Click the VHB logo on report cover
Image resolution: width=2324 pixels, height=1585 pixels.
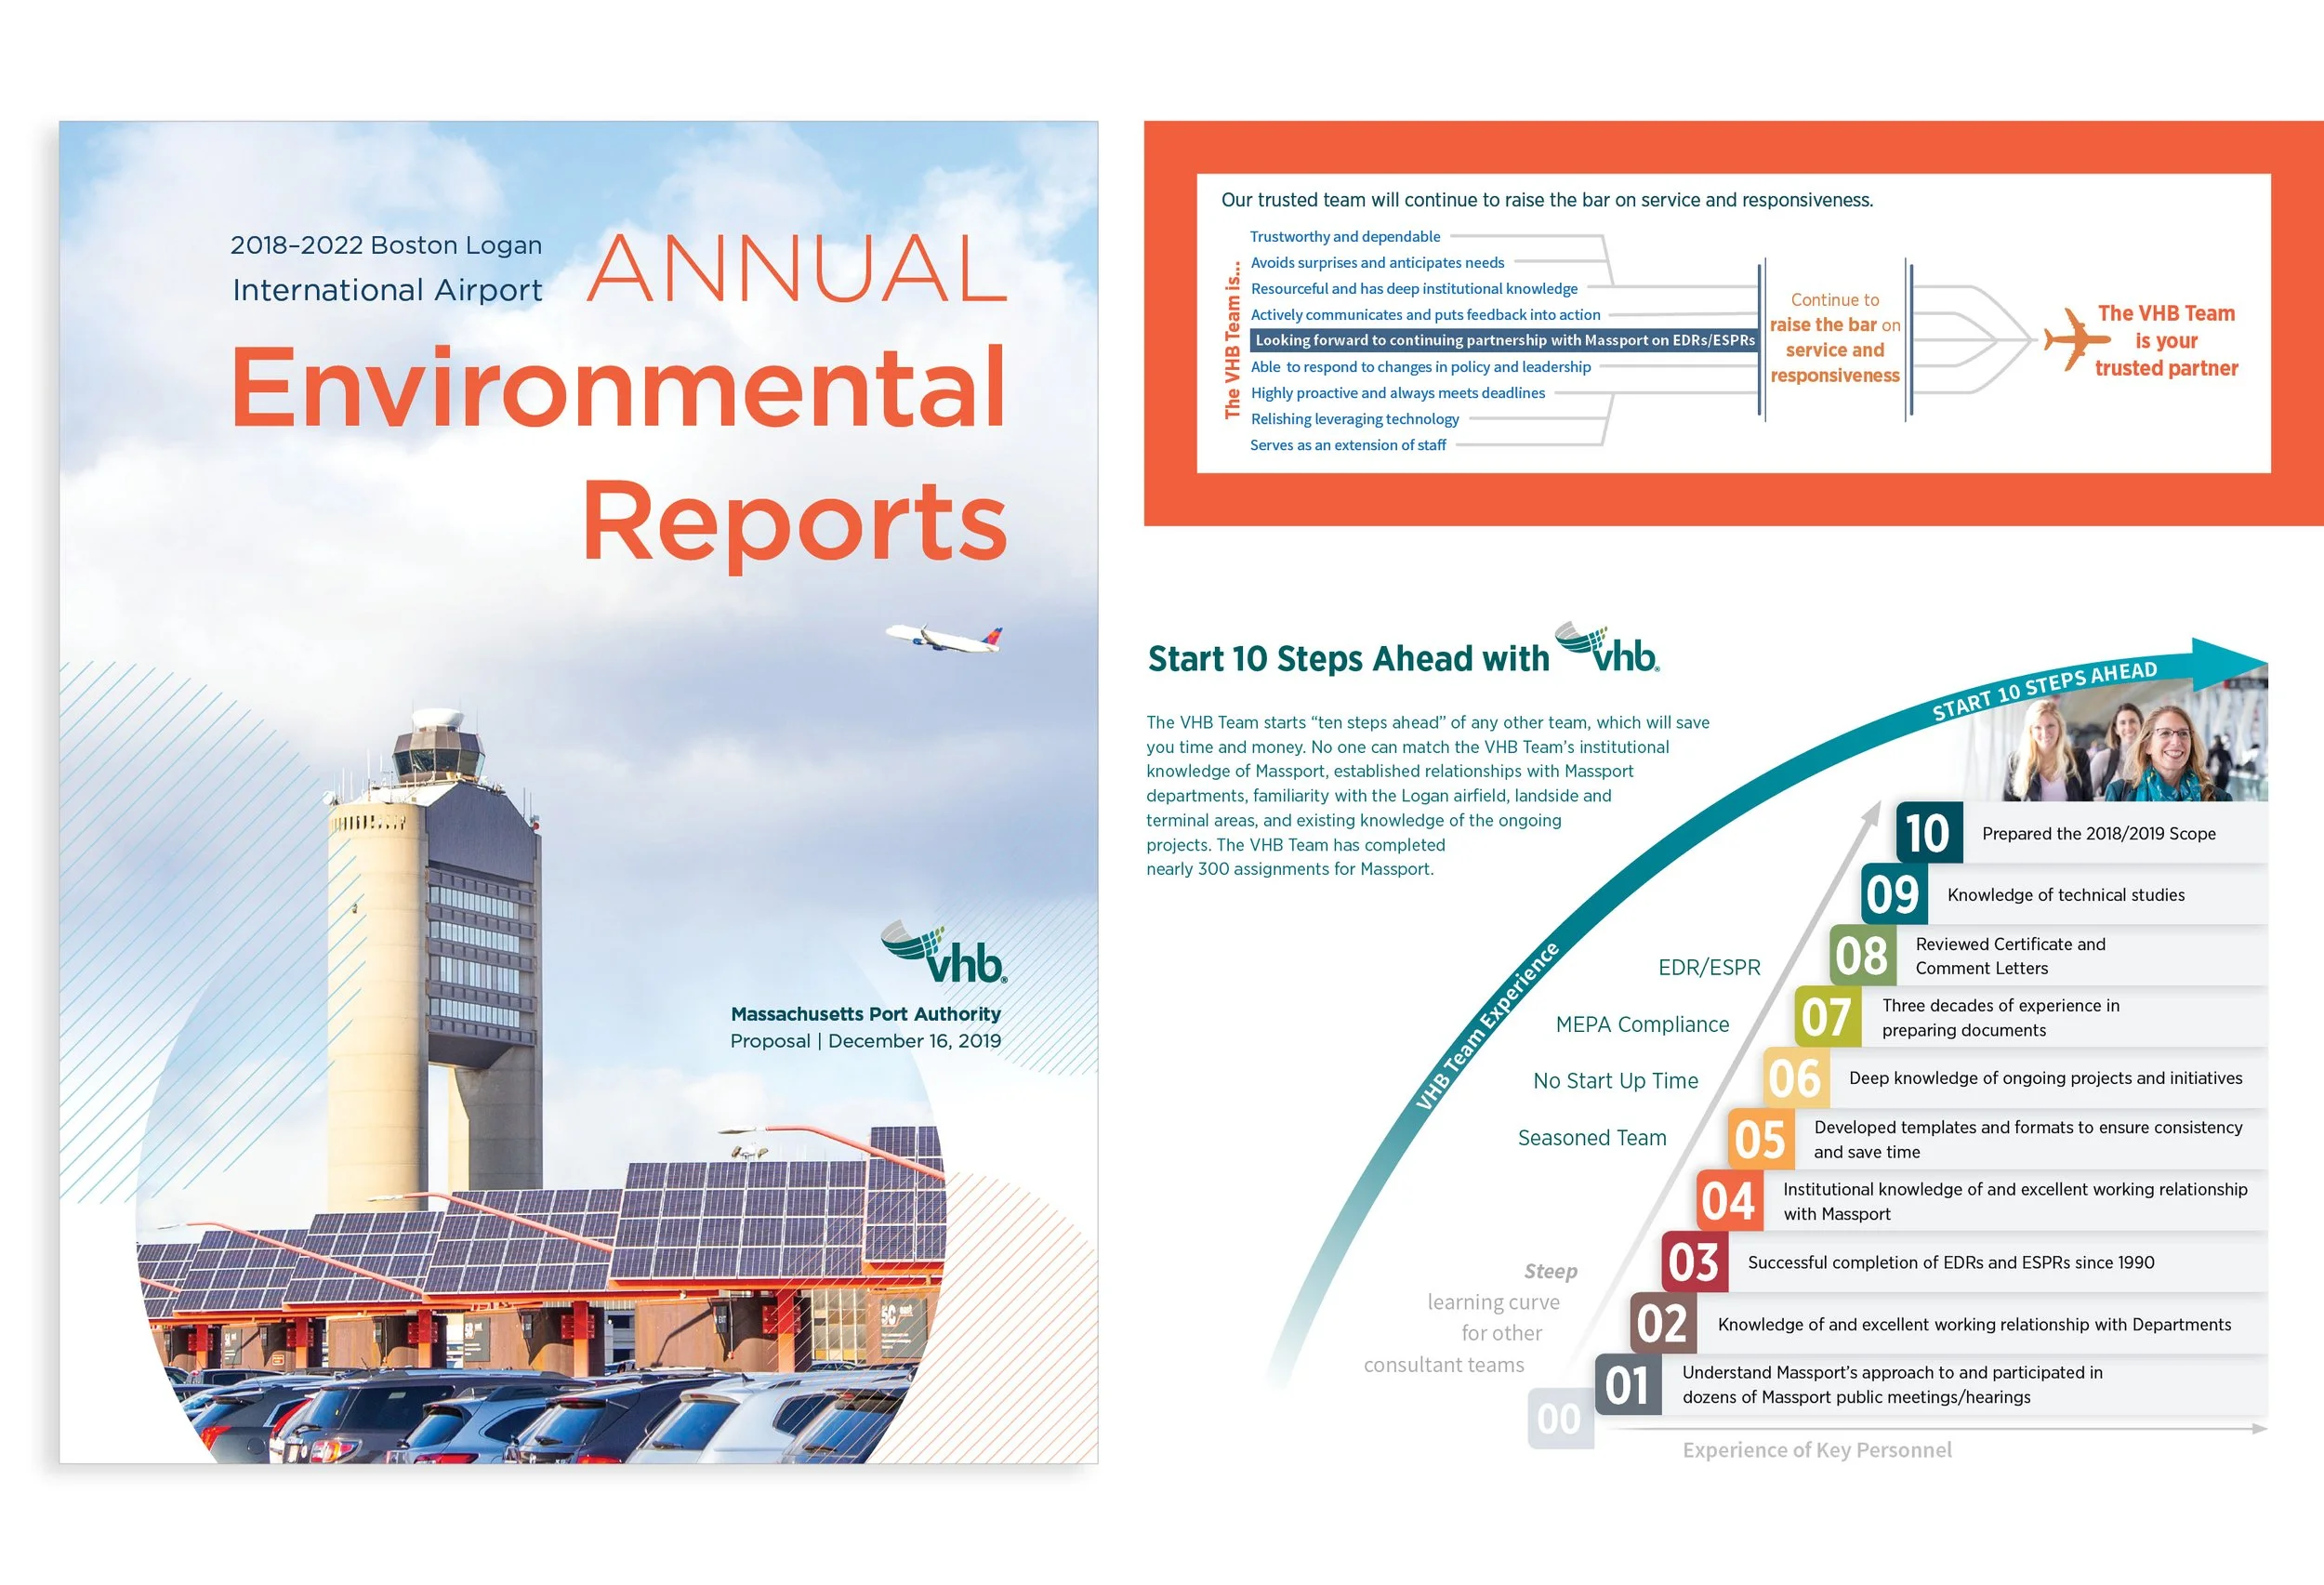point(943,953)
